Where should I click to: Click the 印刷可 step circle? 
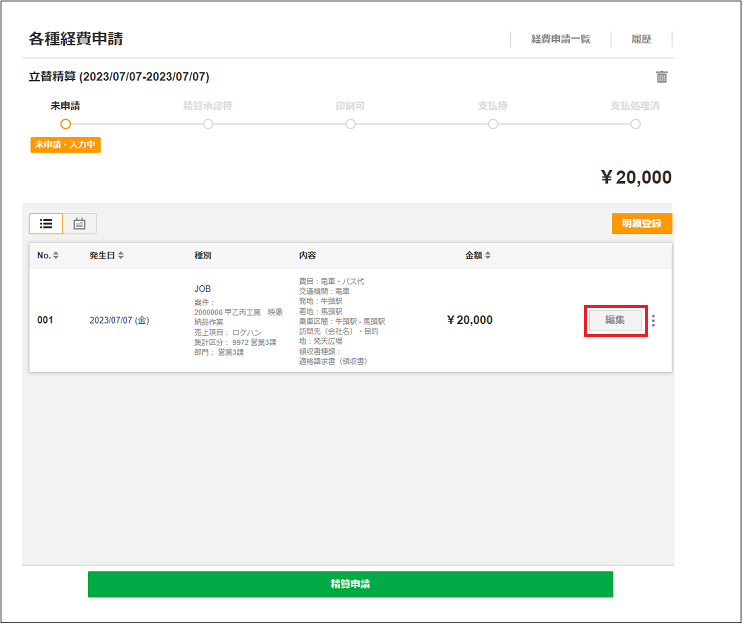pyautogui.click(x=351, y=124)
